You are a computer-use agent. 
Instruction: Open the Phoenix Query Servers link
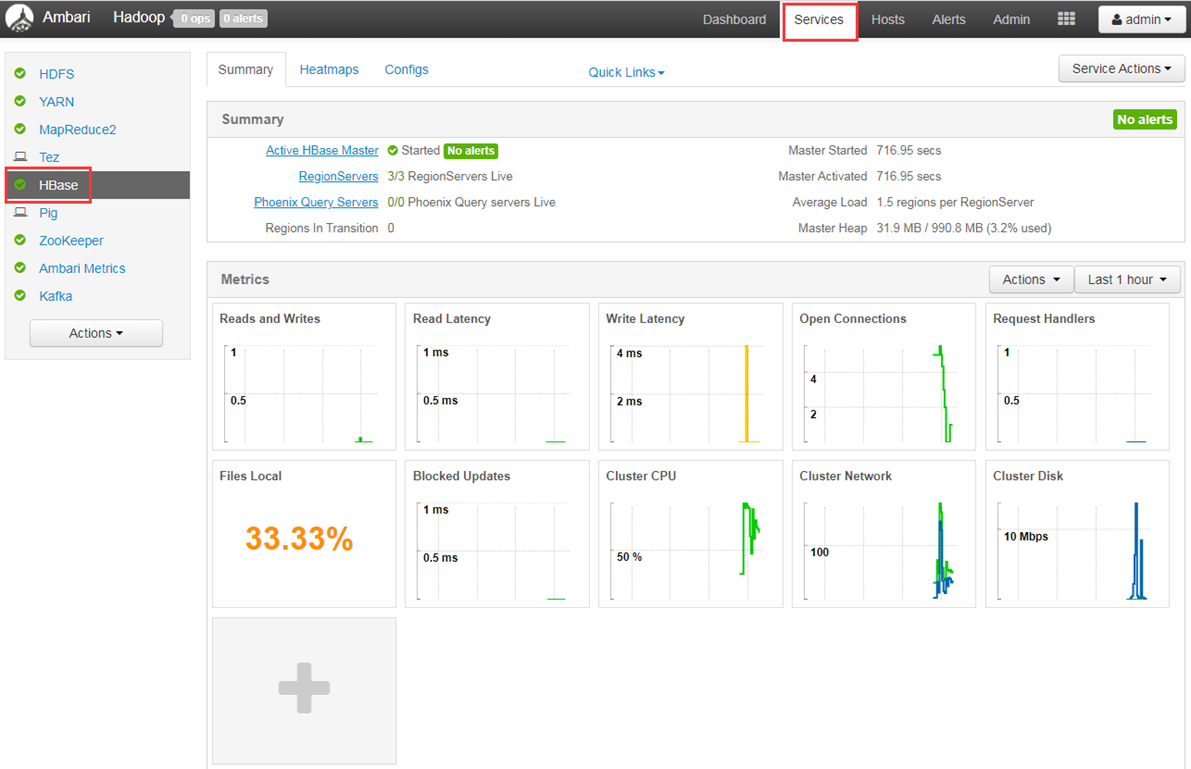point(316,202)
